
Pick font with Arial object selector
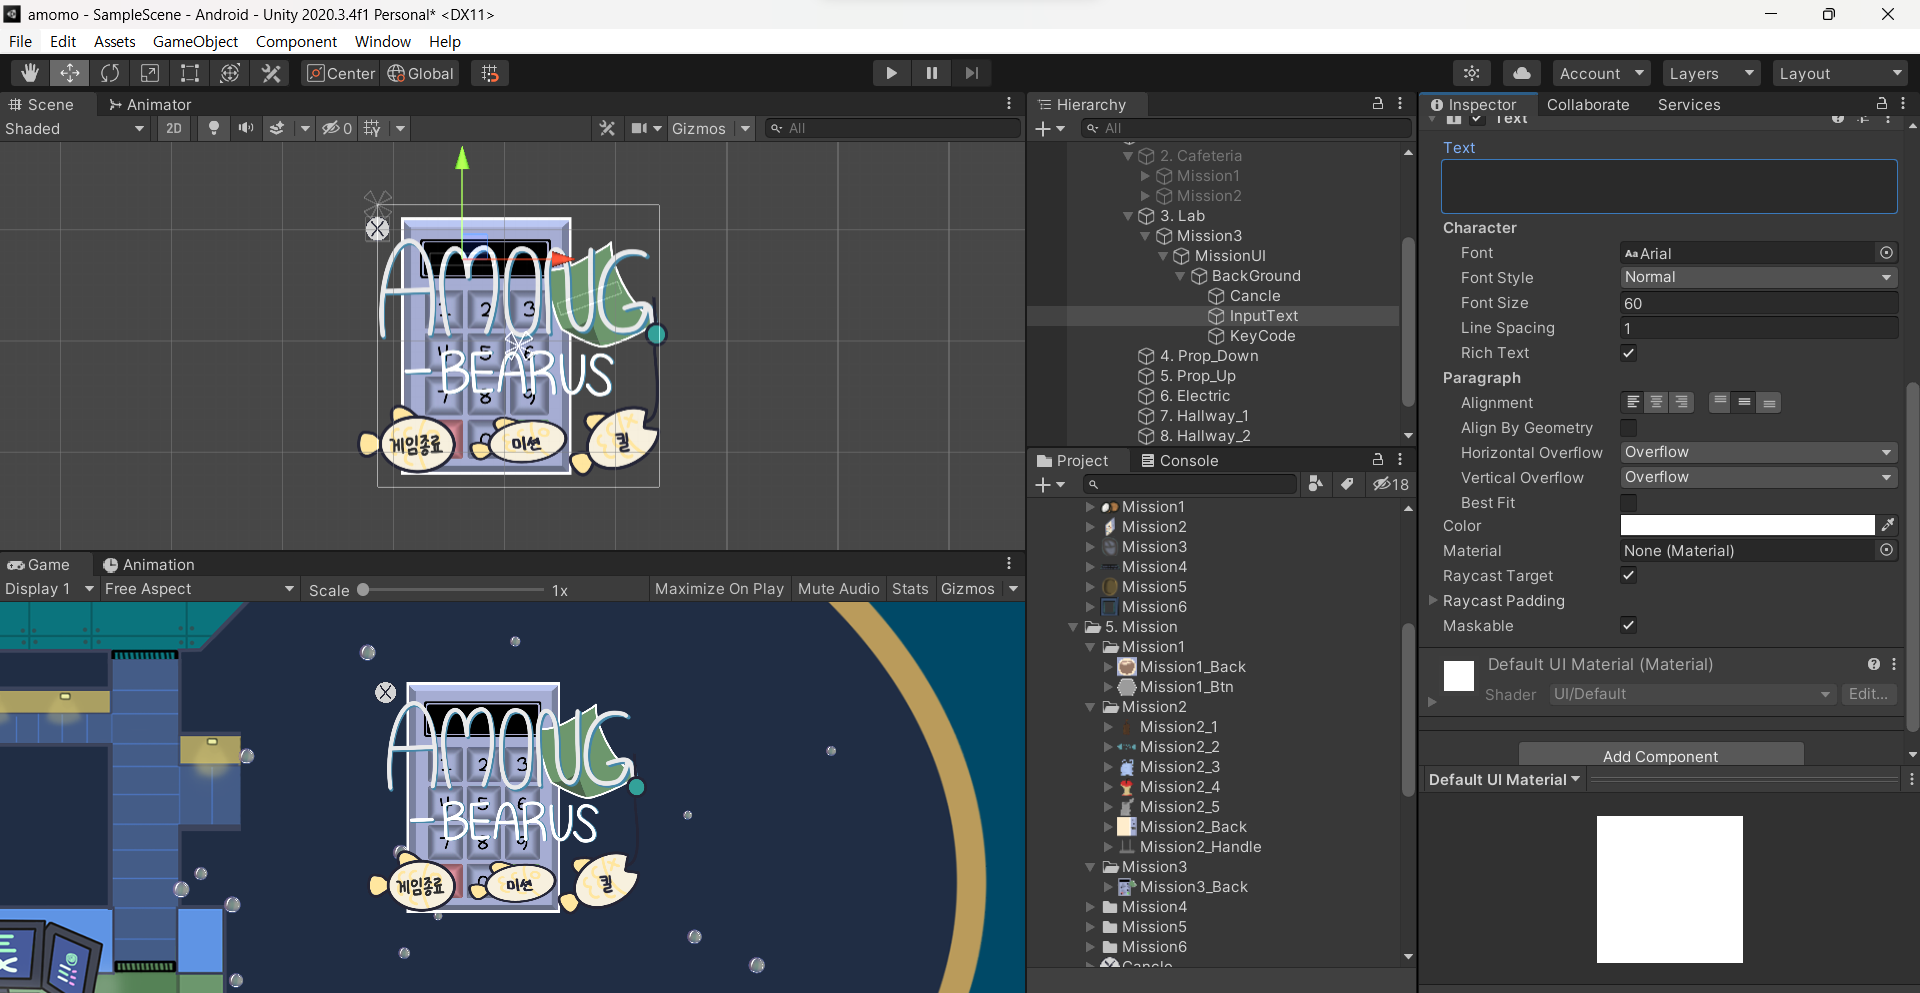click(x=1886, y=253)
